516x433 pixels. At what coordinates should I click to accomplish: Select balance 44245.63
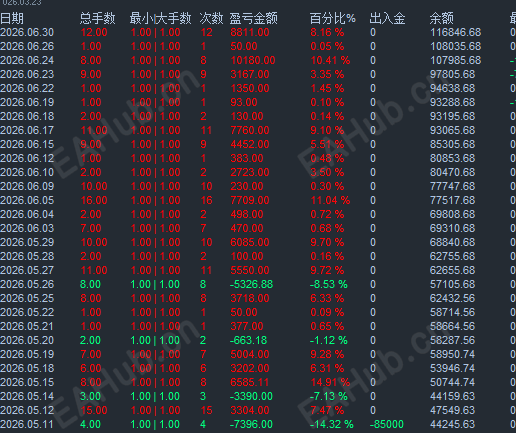452,424
